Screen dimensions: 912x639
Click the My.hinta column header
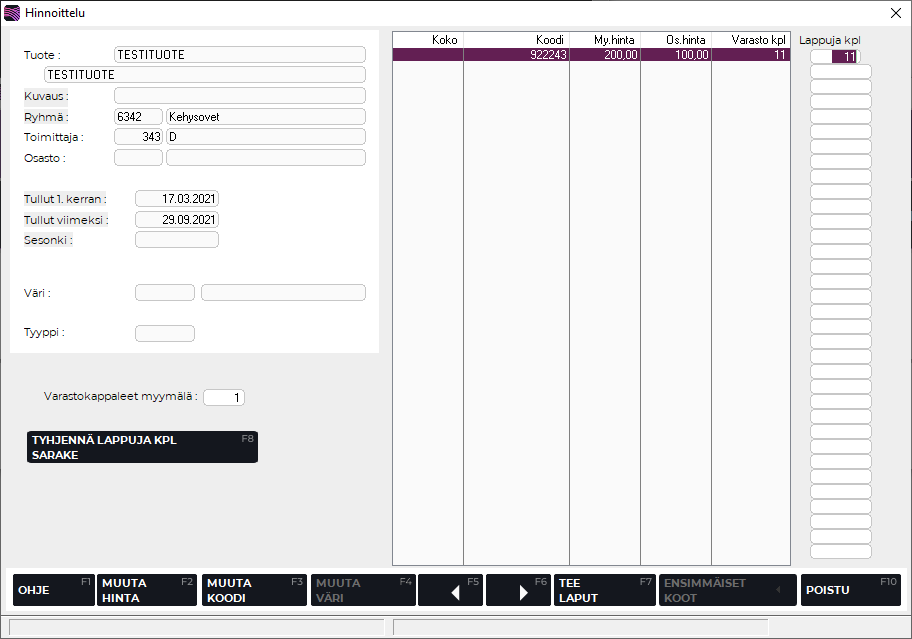(x=605, y=39)
